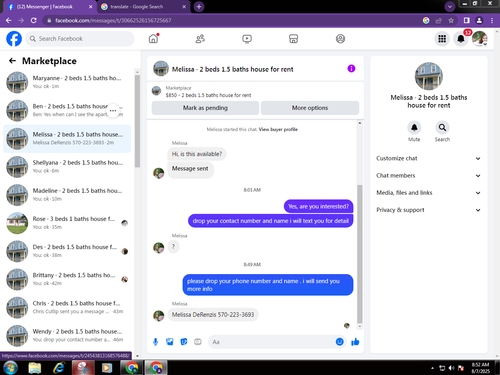
Task: Open Chris's conversation in the list
Action: point(67,307)
